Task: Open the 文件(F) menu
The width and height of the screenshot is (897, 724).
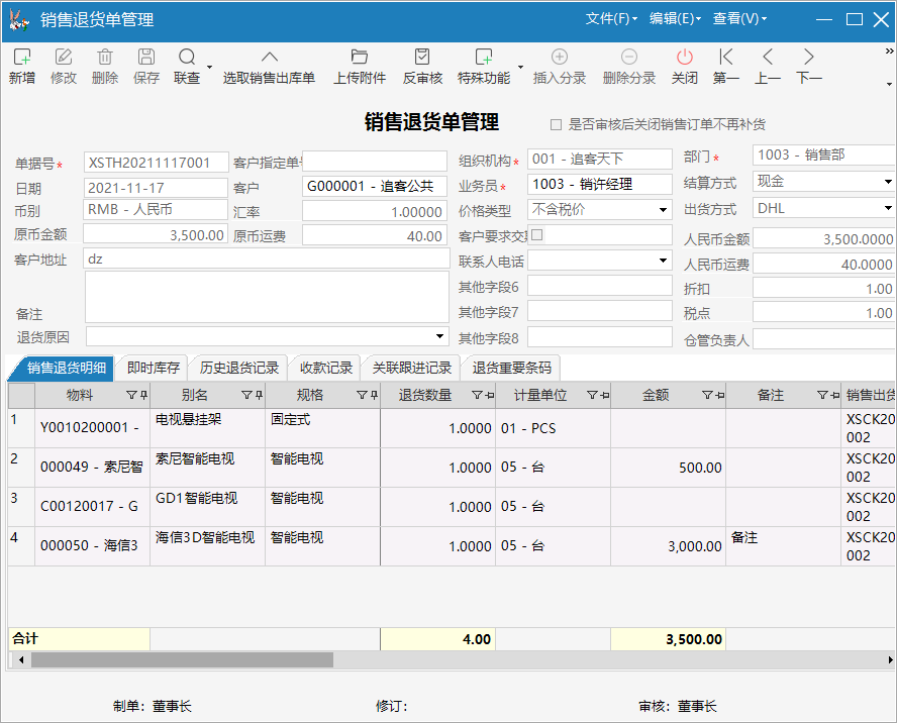Action: click(x=611, y=19)
